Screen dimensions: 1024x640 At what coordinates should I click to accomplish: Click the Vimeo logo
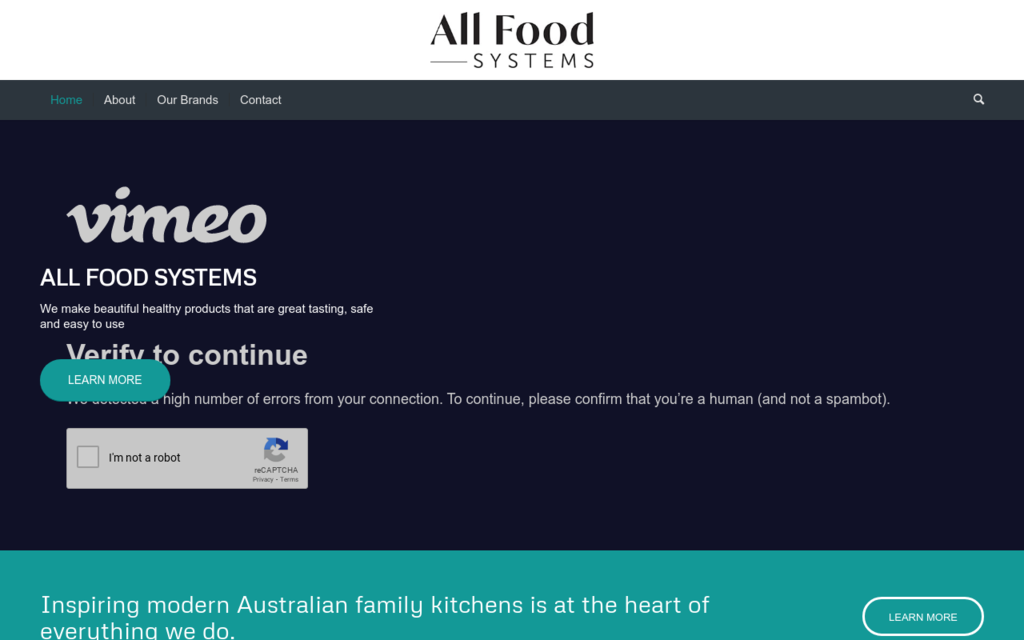[x=167, y=216]
